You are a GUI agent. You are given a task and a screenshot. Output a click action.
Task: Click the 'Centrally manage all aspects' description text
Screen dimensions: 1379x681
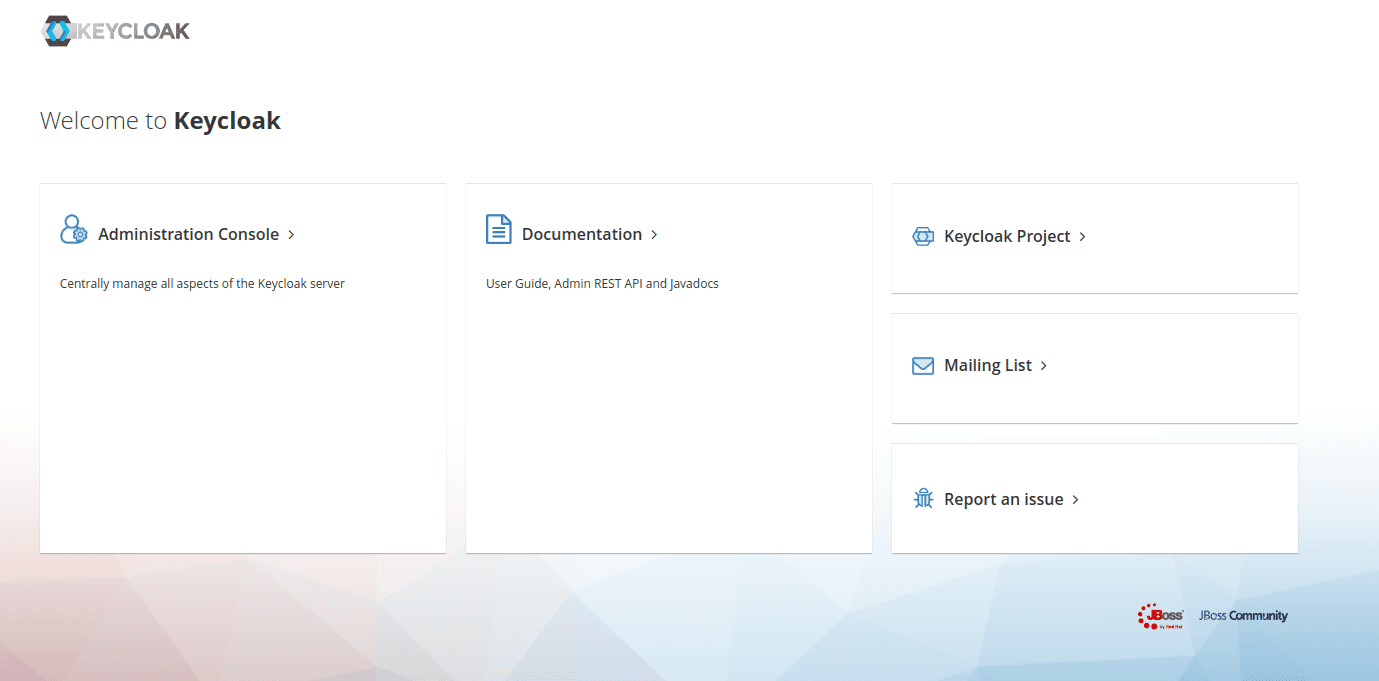[x=202, y=284]
